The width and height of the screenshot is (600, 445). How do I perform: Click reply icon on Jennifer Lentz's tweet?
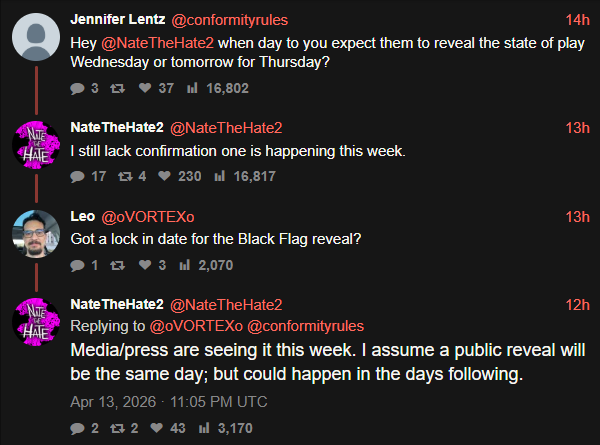click(78, 89)
